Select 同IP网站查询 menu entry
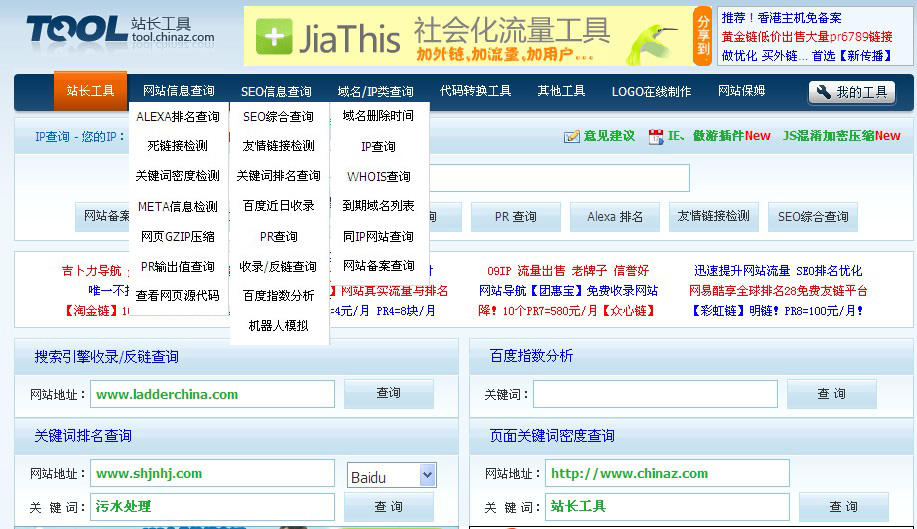This screenshot has height=529, width=917. click(x=378, y=236)
